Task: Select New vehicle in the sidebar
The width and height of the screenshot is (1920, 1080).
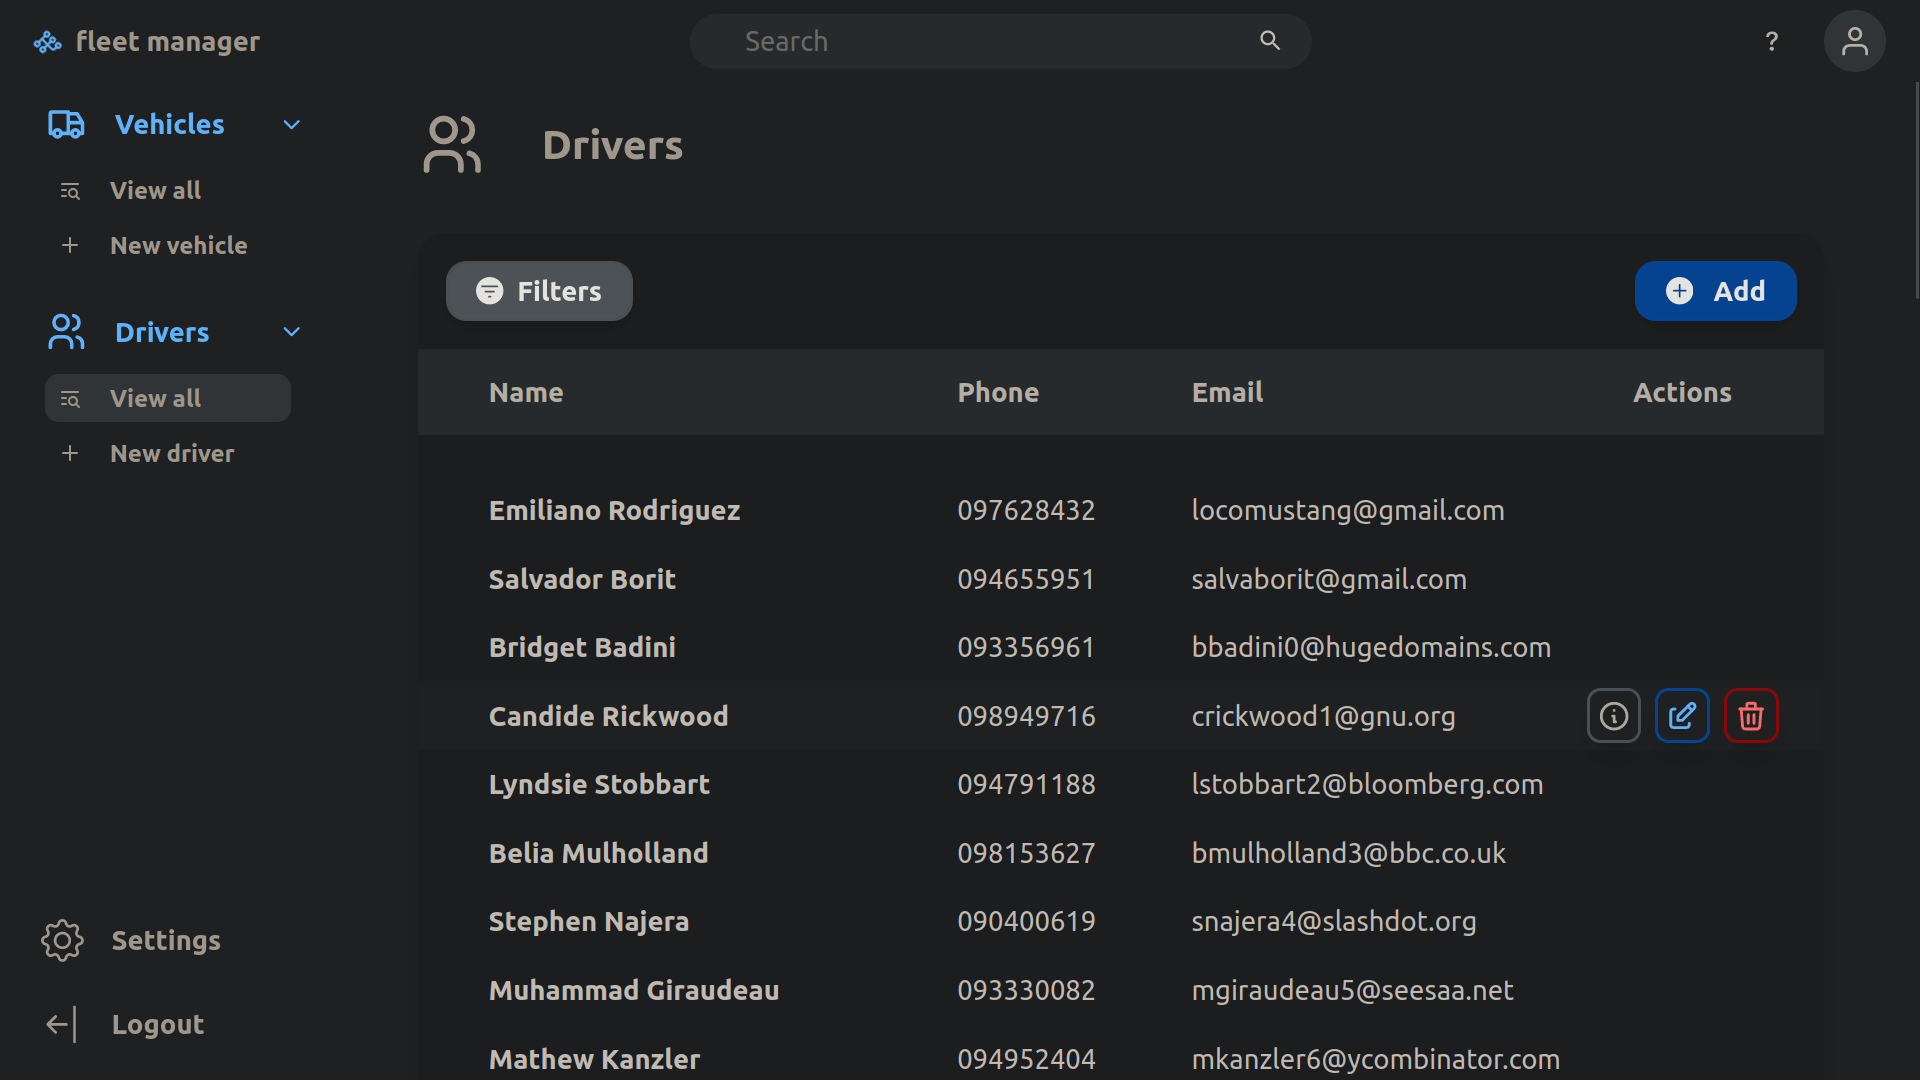Action: click(x=179, y=245)
